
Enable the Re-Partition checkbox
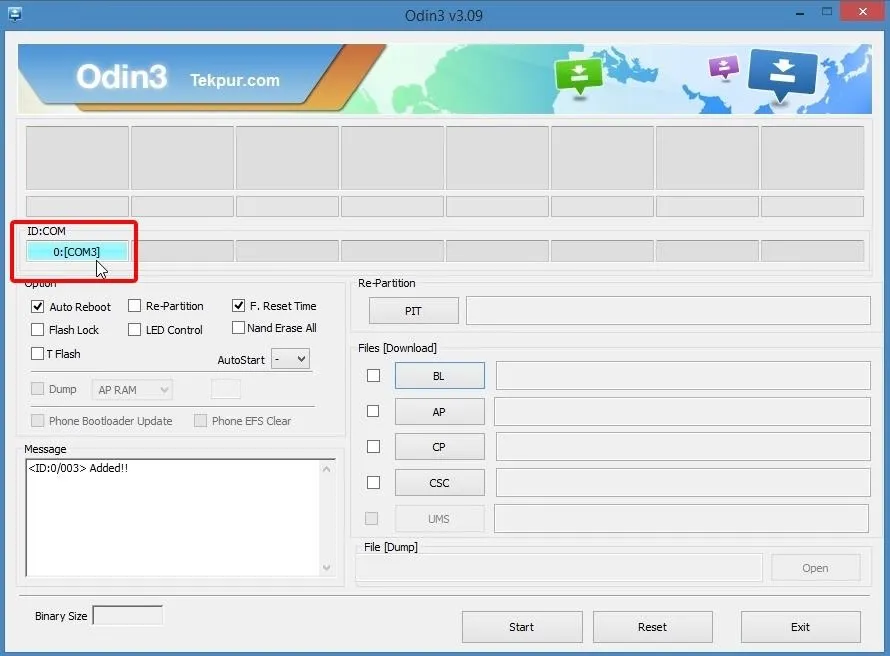[135, 306]
